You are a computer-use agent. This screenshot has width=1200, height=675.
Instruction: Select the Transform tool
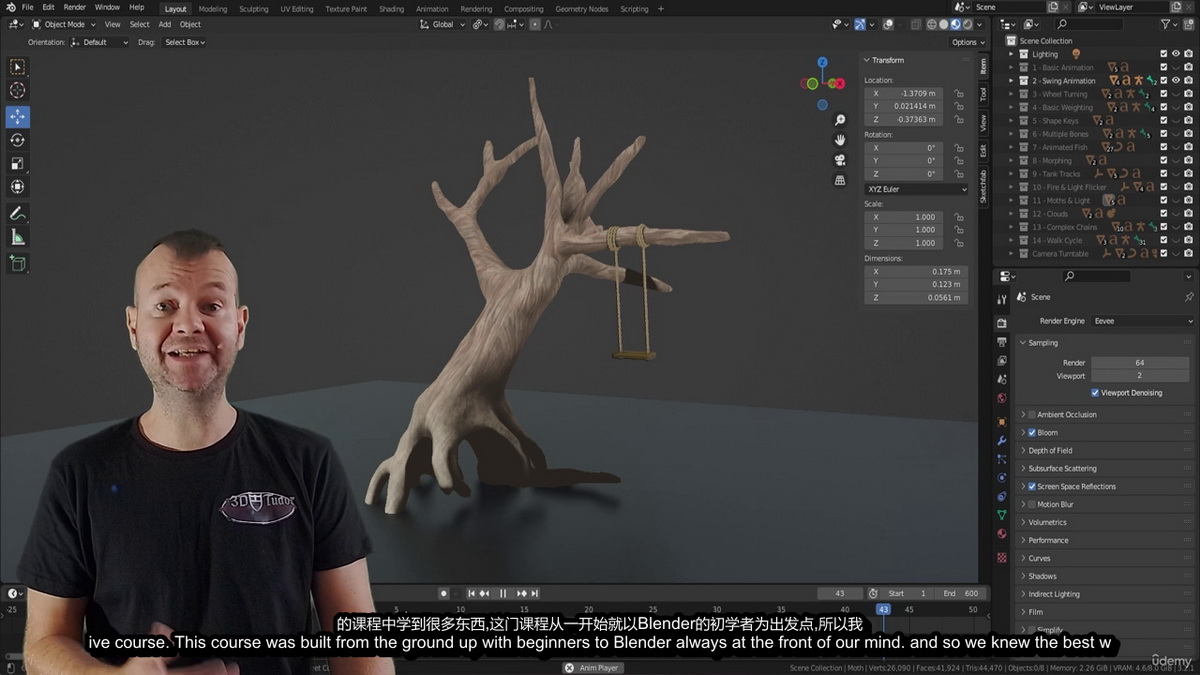click(x=17, y=187)
